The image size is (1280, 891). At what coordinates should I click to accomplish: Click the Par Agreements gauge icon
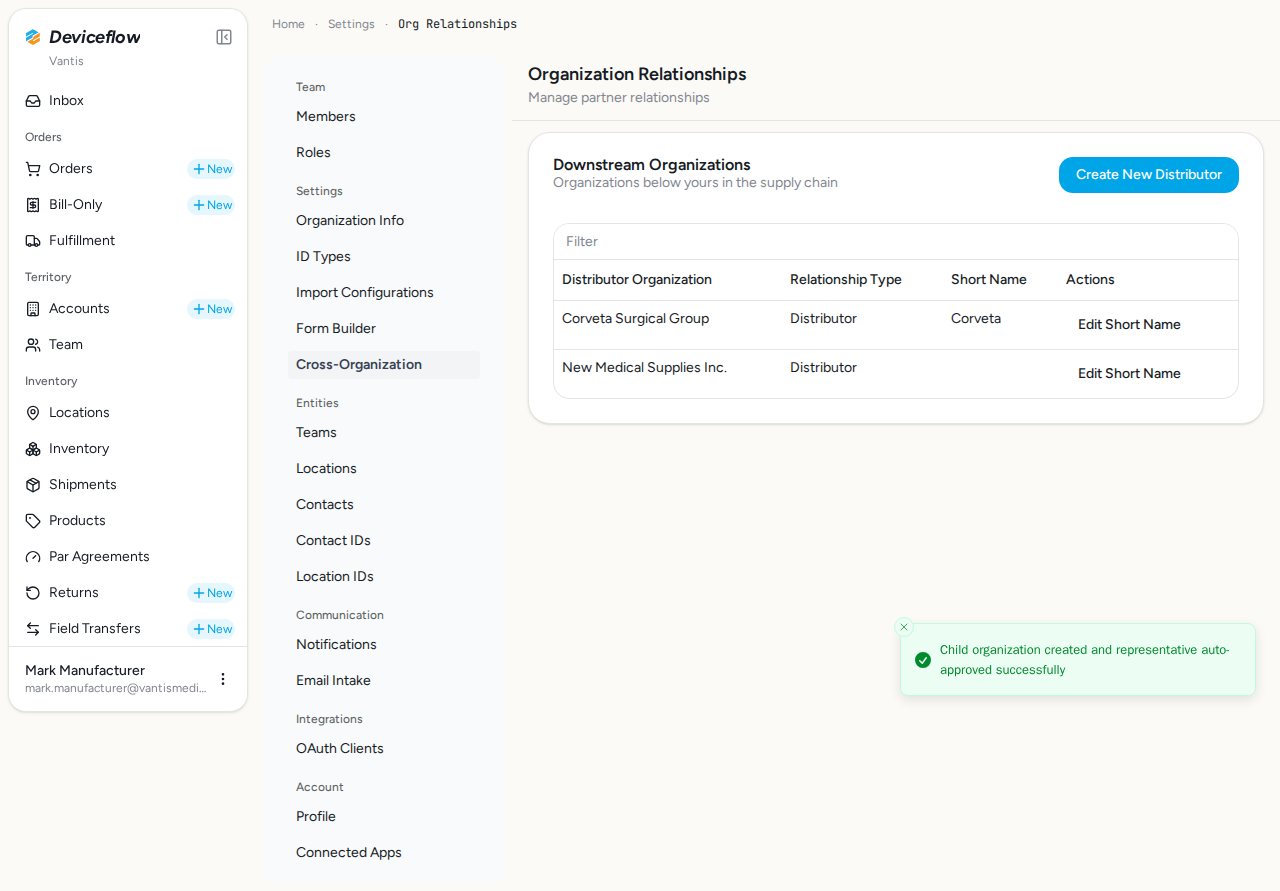coord(33,557)
